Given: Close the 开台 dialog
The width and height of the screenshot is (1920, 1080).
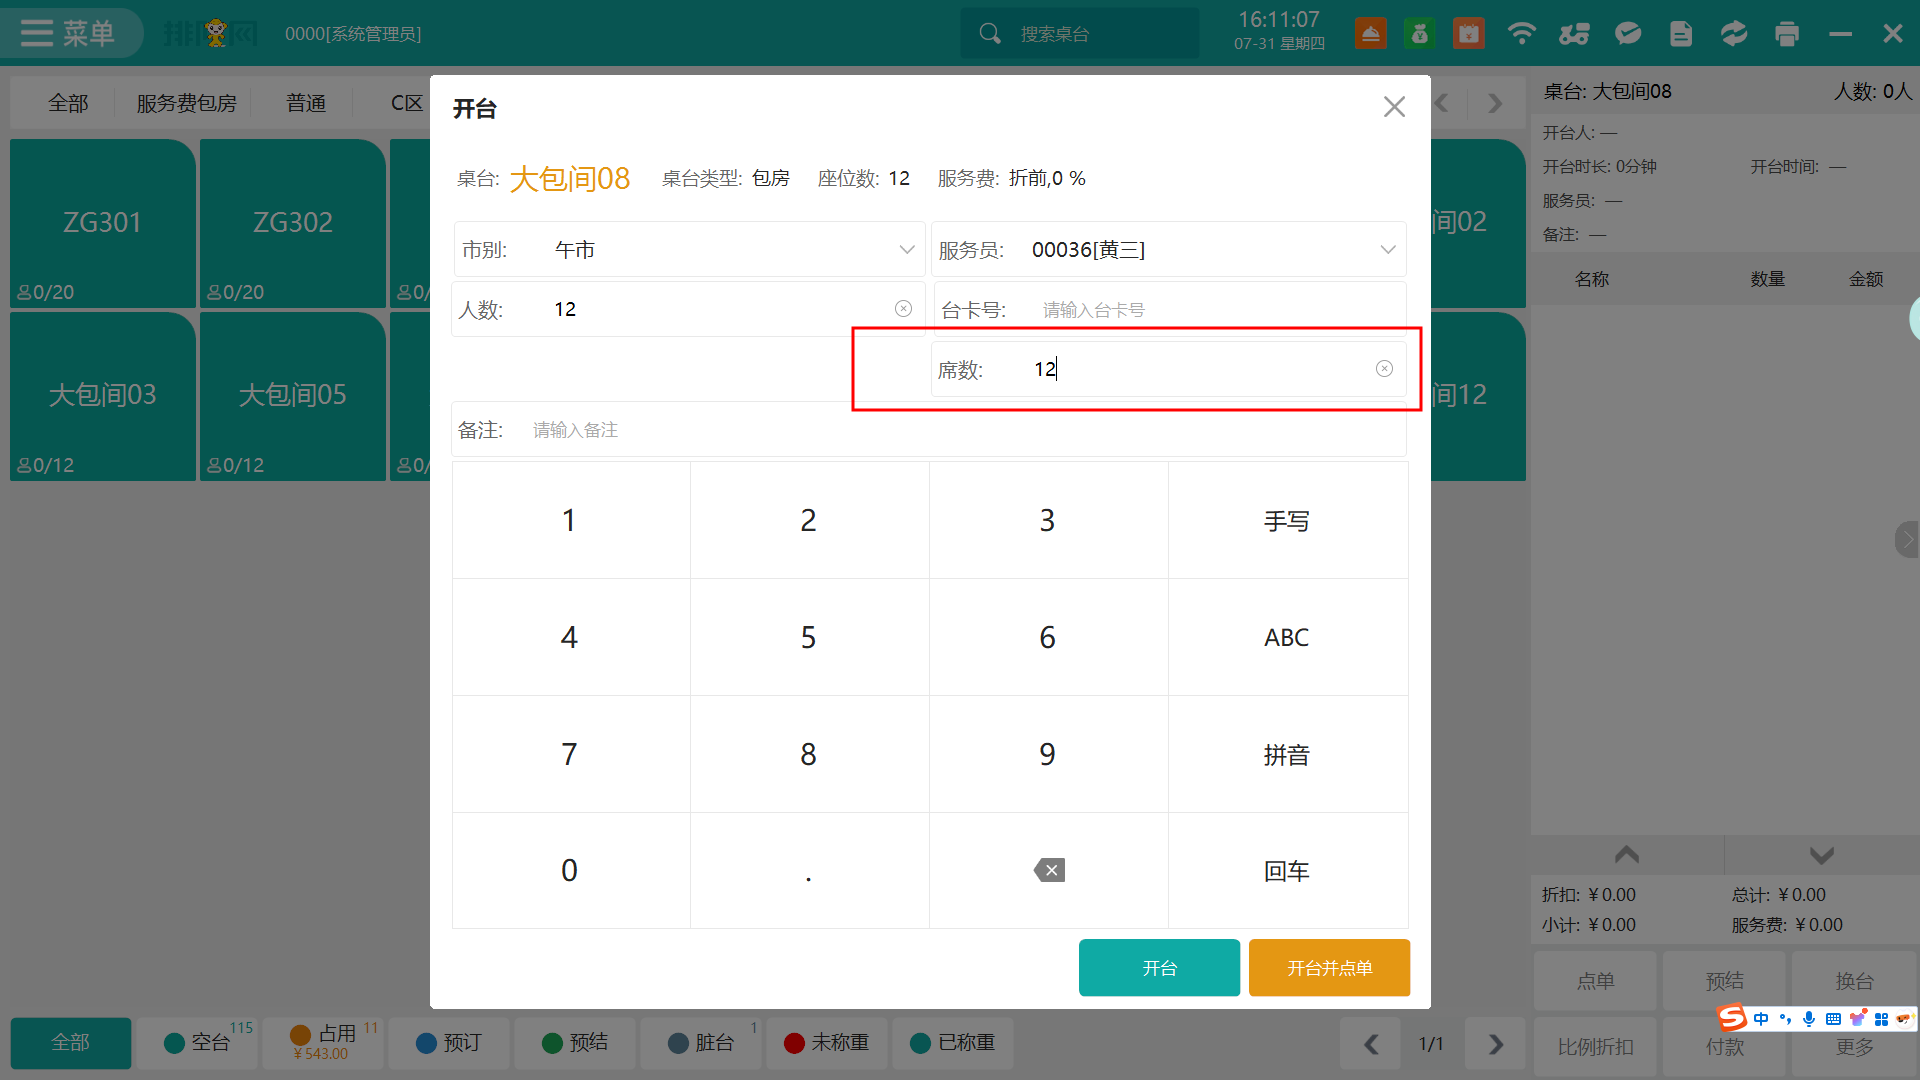Looking at the screenshot, I should [x=1394, y=107].
